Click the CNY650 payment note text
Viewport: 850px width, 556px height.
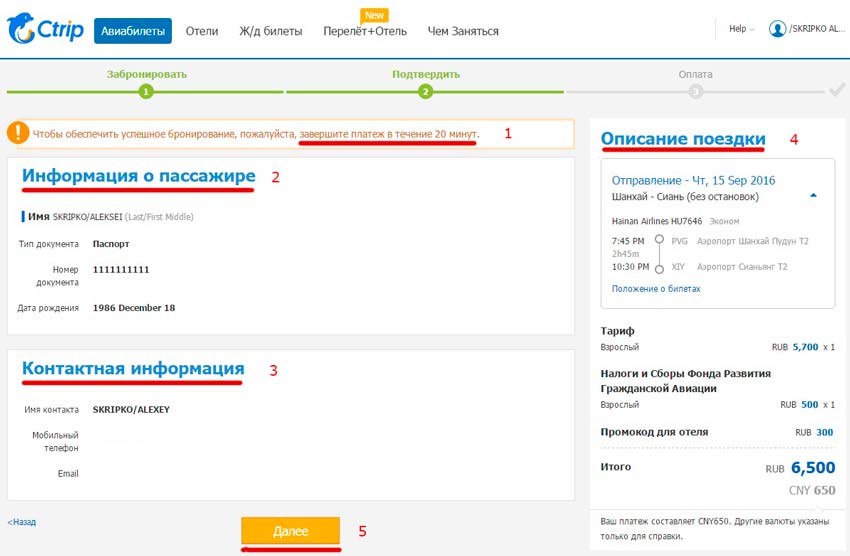(x=714, y=529)
